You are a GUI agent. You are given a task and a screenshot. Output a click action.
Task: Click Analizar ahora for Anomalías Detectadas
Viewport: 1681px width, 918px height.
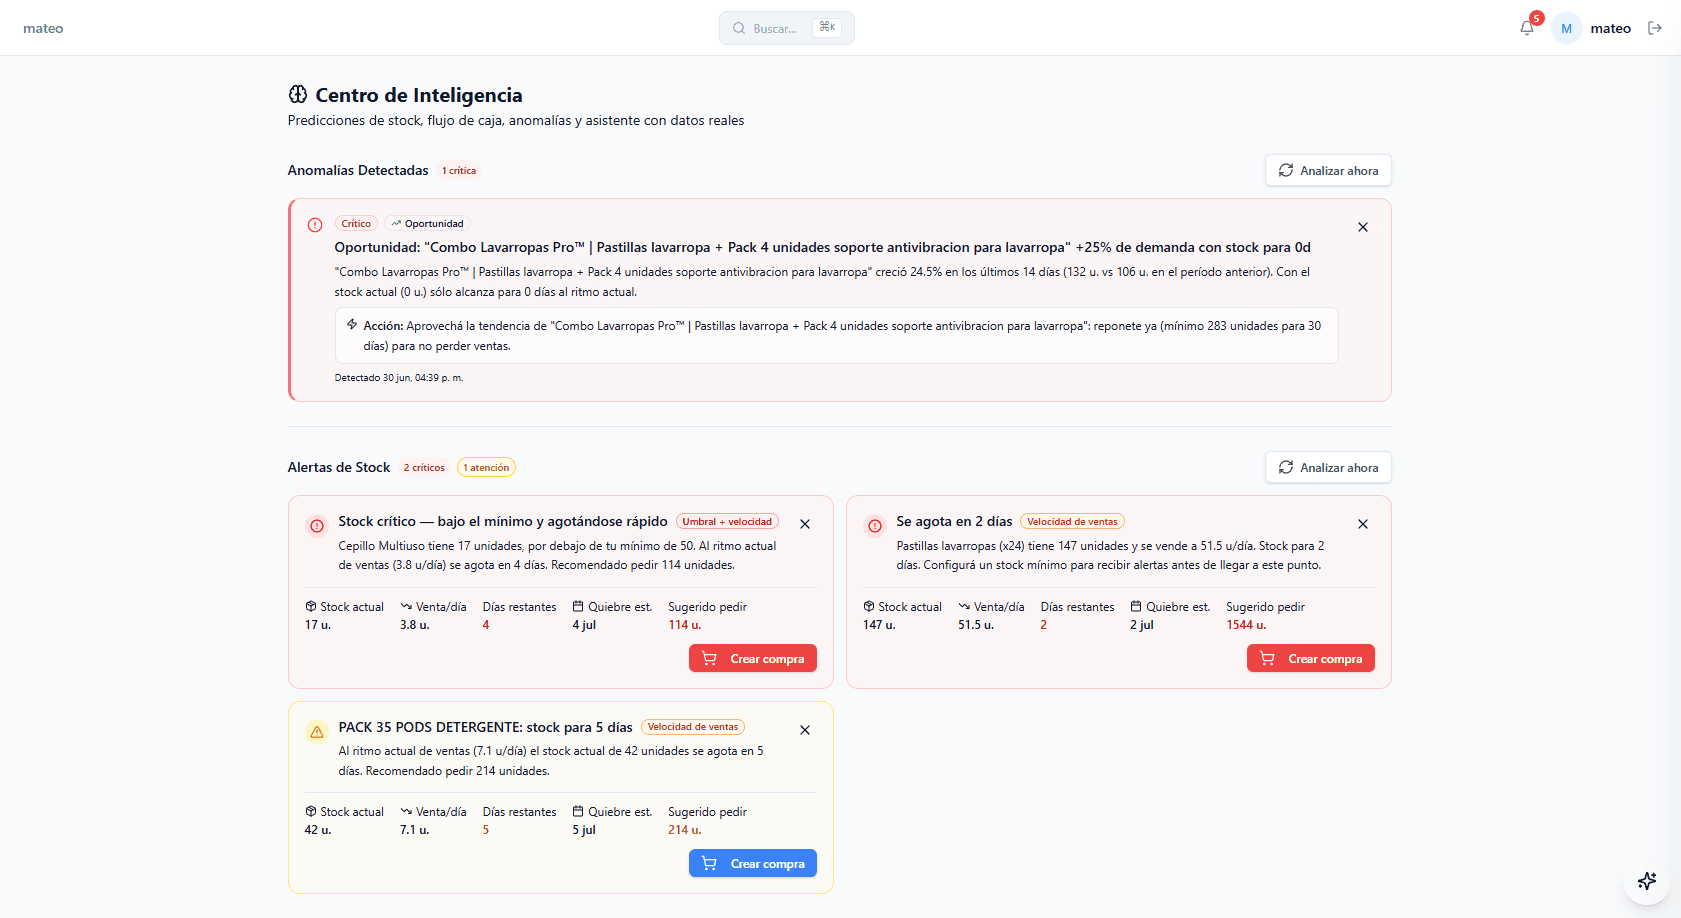[x=1328, y=170]
